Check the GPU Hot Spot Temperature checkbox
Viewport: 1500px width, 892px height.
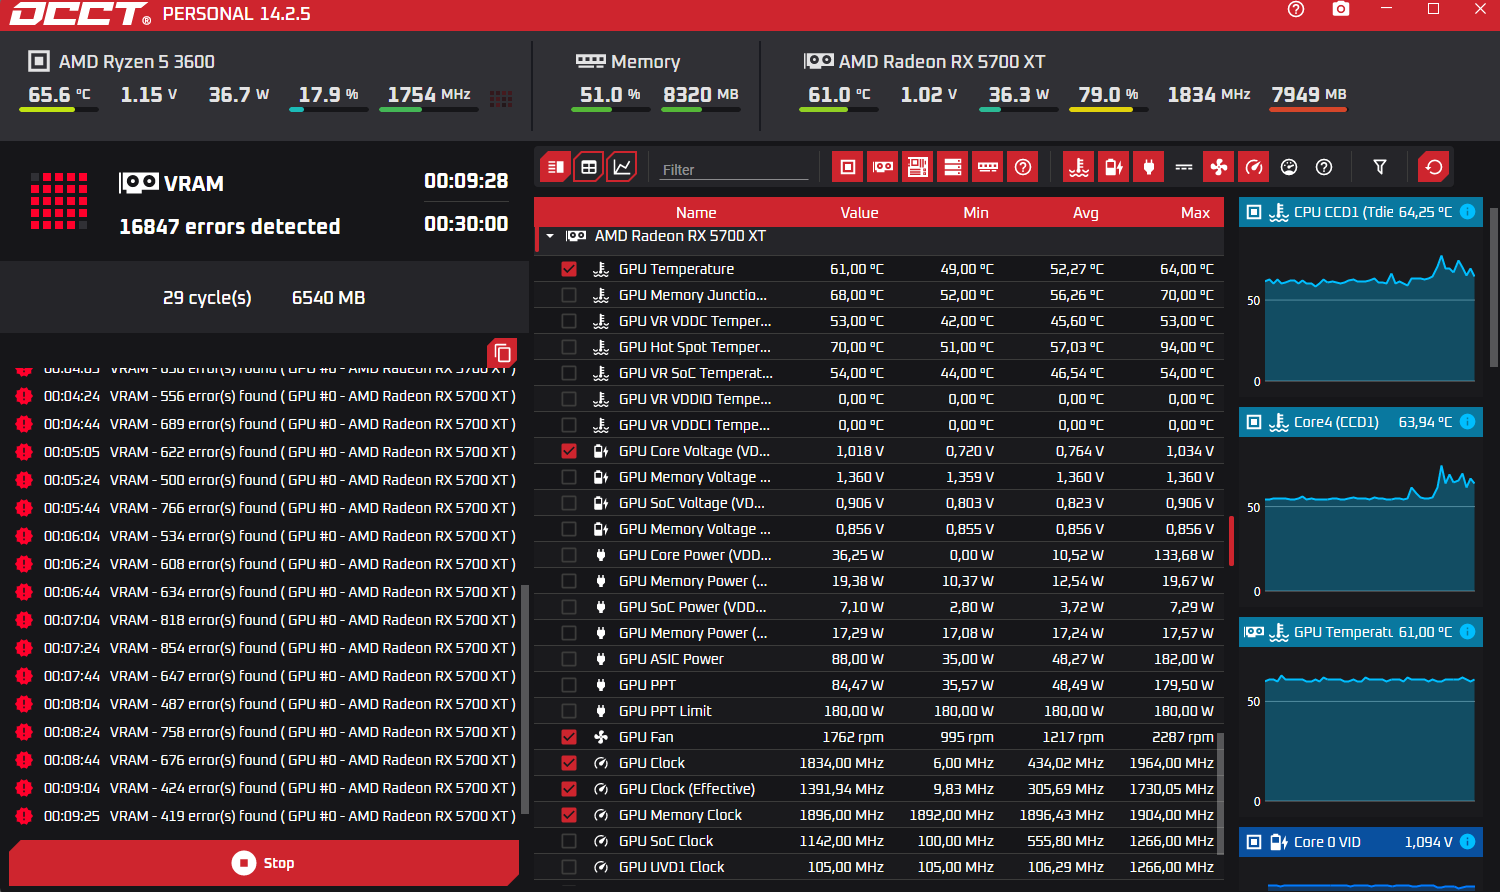[569, 347]
